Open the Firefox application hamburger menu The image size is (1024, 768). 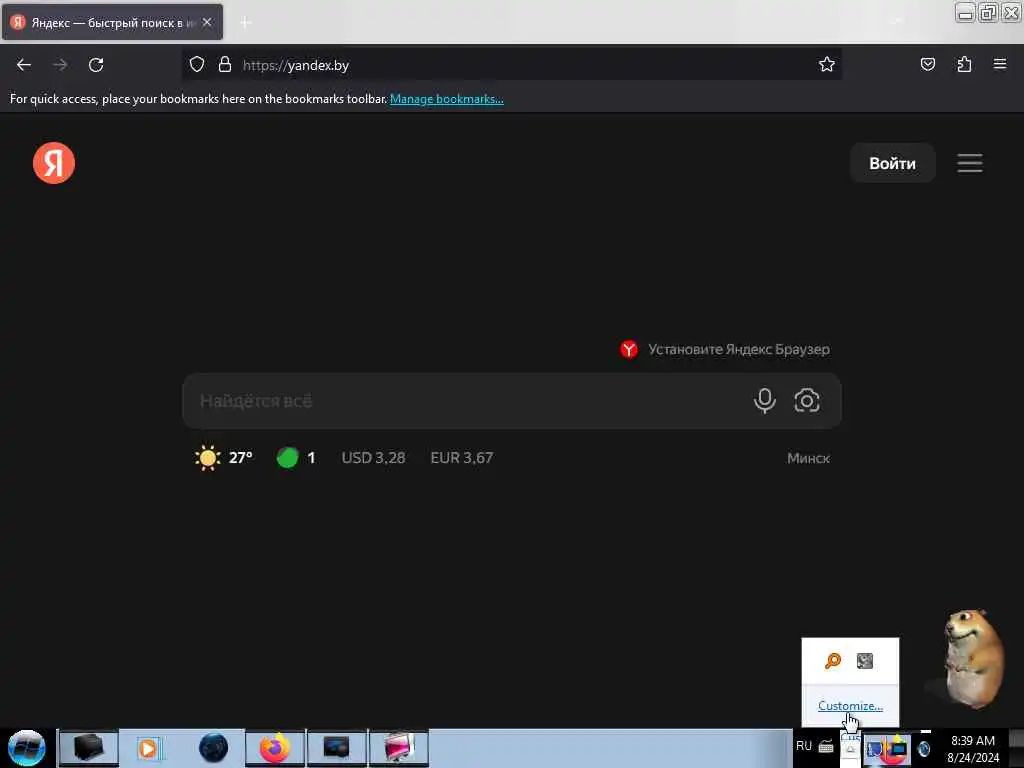coord(1000,64)
